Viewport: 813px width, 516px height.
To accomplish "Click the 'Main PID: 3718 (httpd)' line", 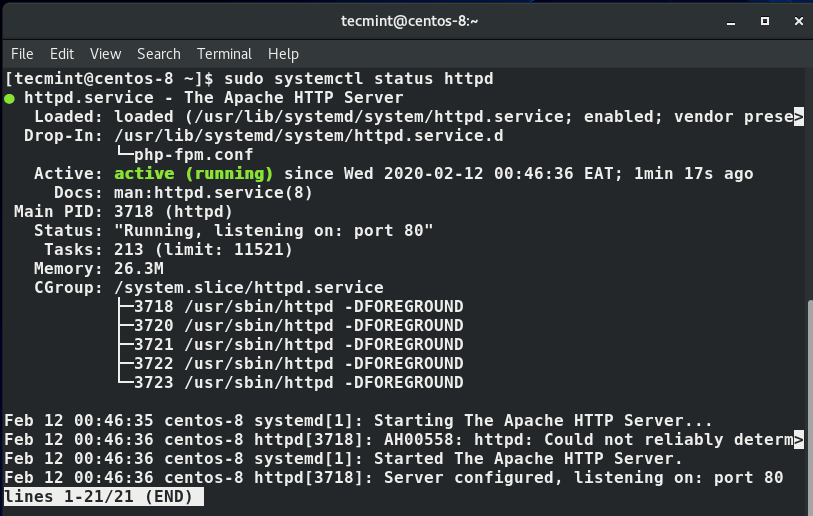I will [x=123, y=212].
